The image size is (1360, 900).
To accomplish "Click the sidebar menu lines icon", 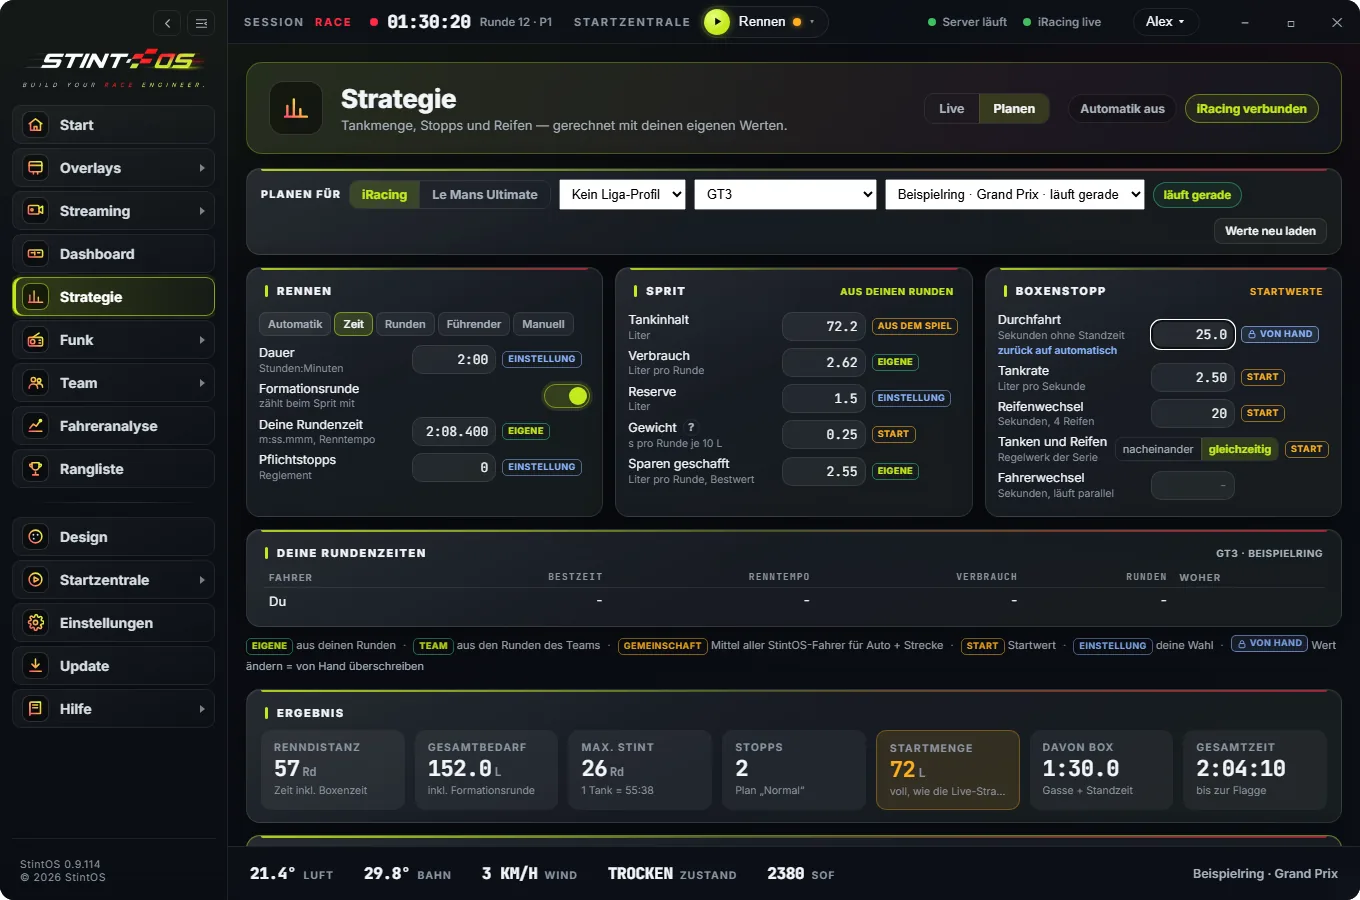I will point(201,23).
